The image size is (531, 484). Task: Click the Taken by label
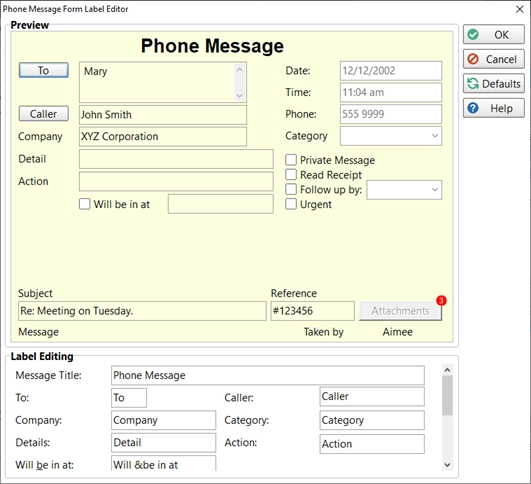pyautogui.click(x=323, y=332)
